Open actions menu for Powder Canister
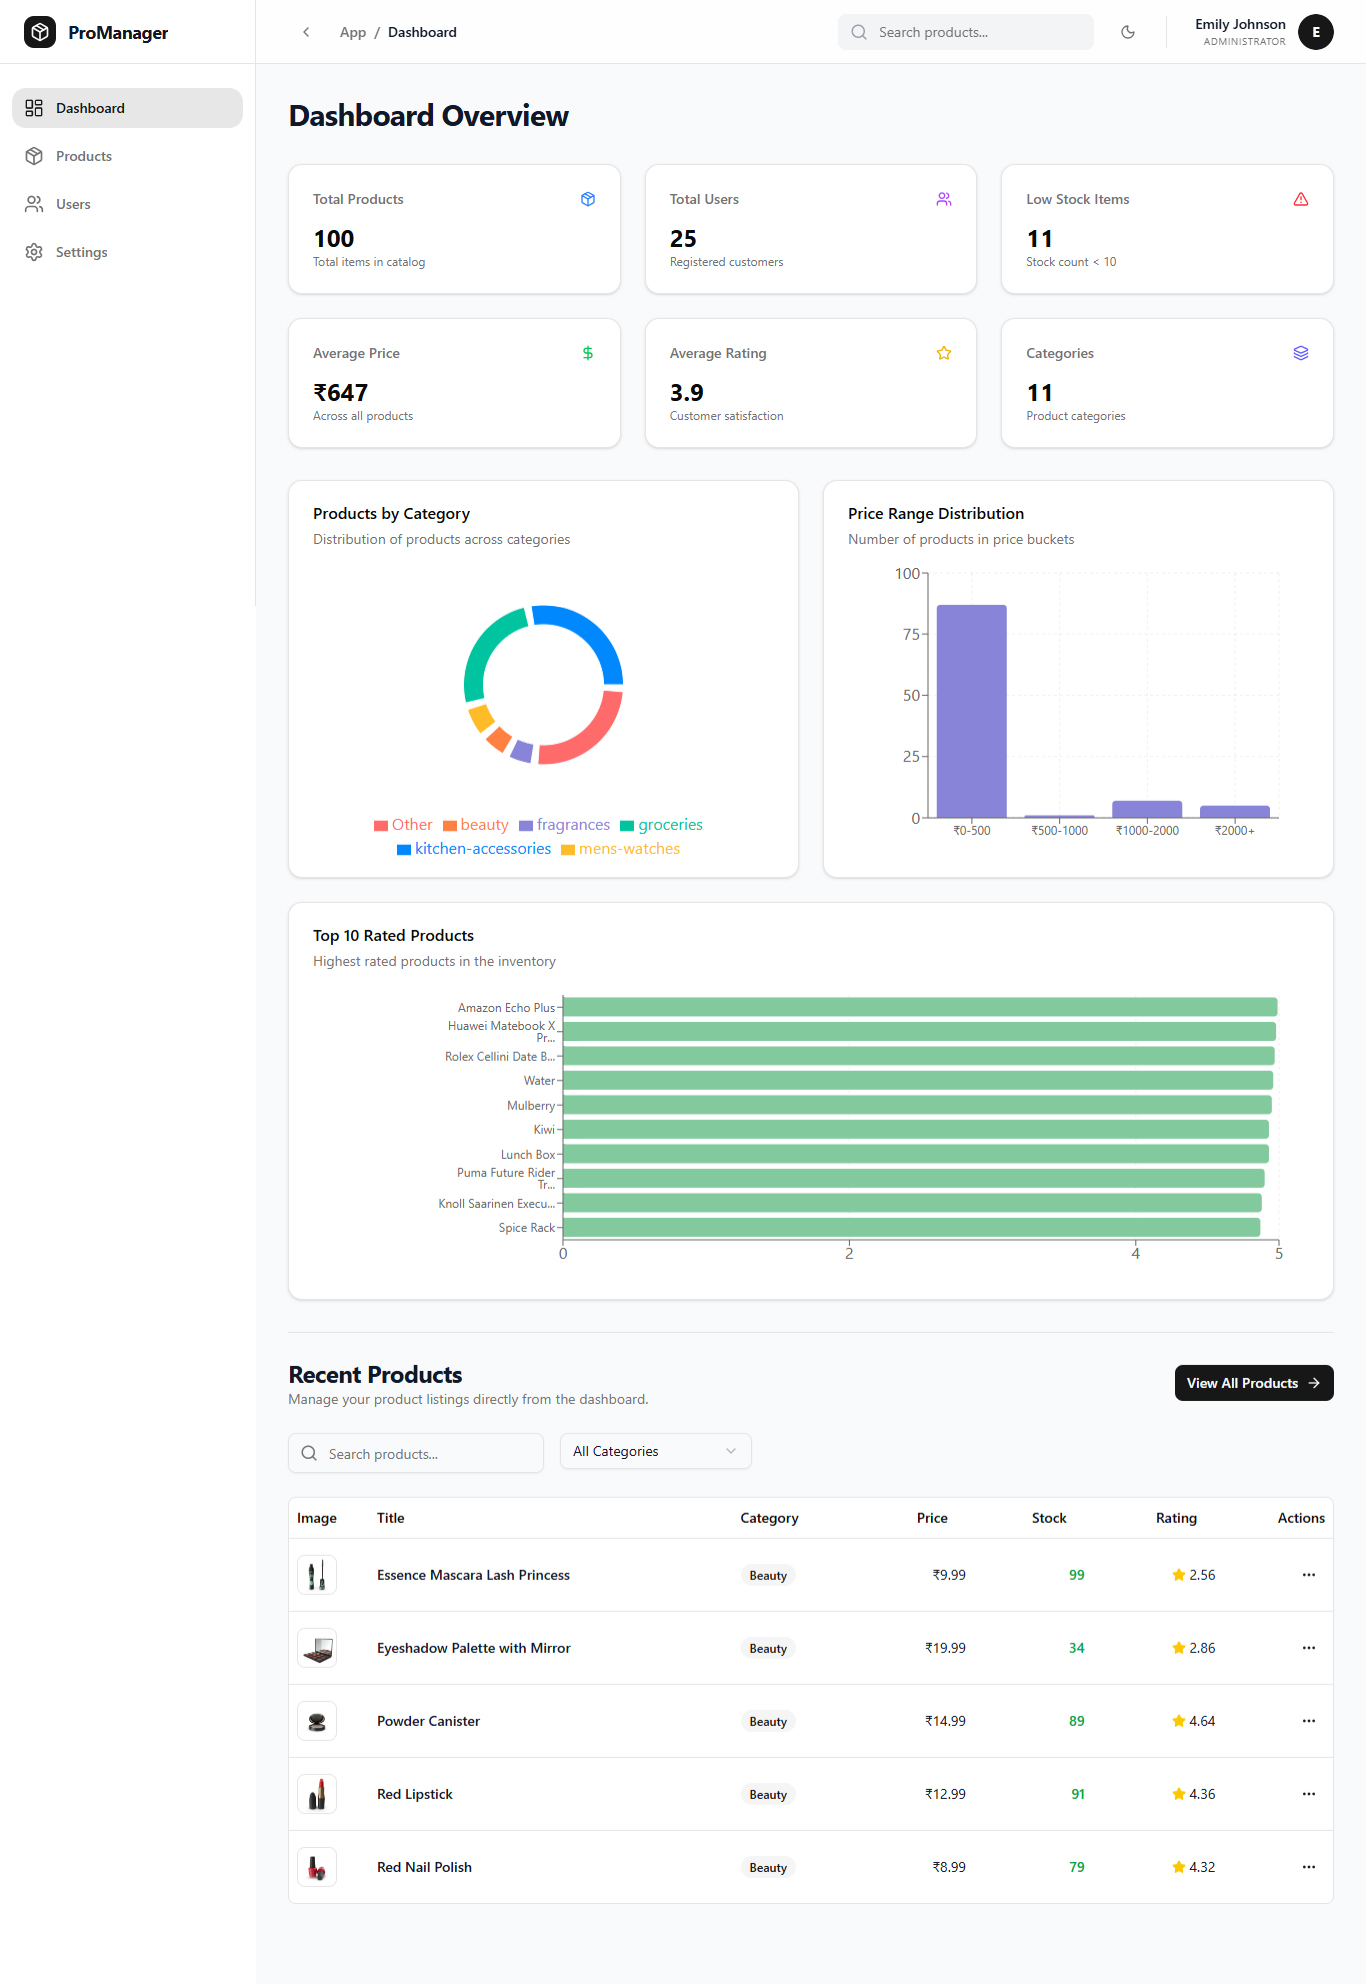This screenshot has width=1366, height=1985. [1308, 1721]
